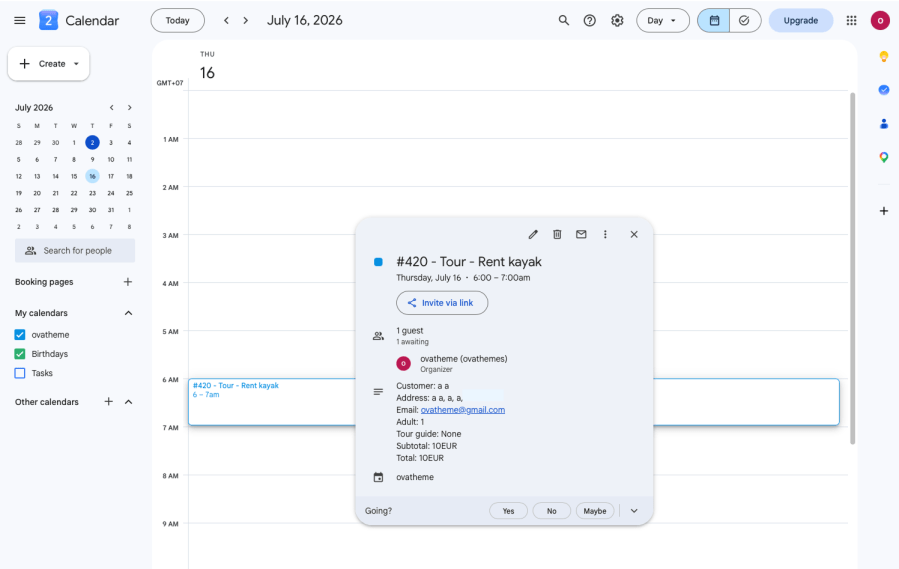Email event details envelope icon
Viewport: 899px width, 569px height.
point(581,234)
